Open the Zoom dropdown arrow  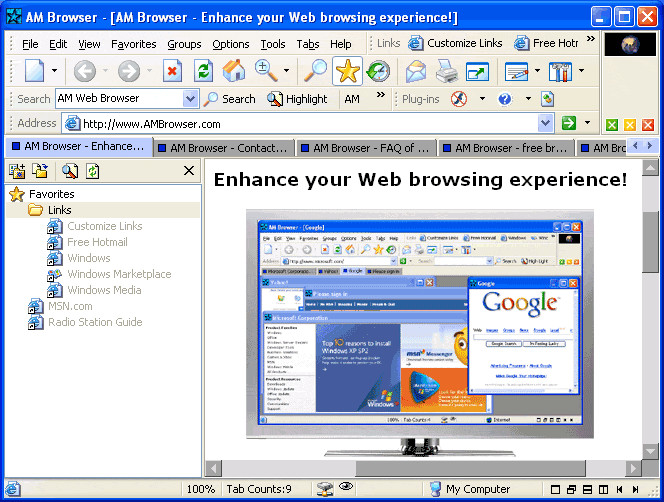(x=286, y=71)
